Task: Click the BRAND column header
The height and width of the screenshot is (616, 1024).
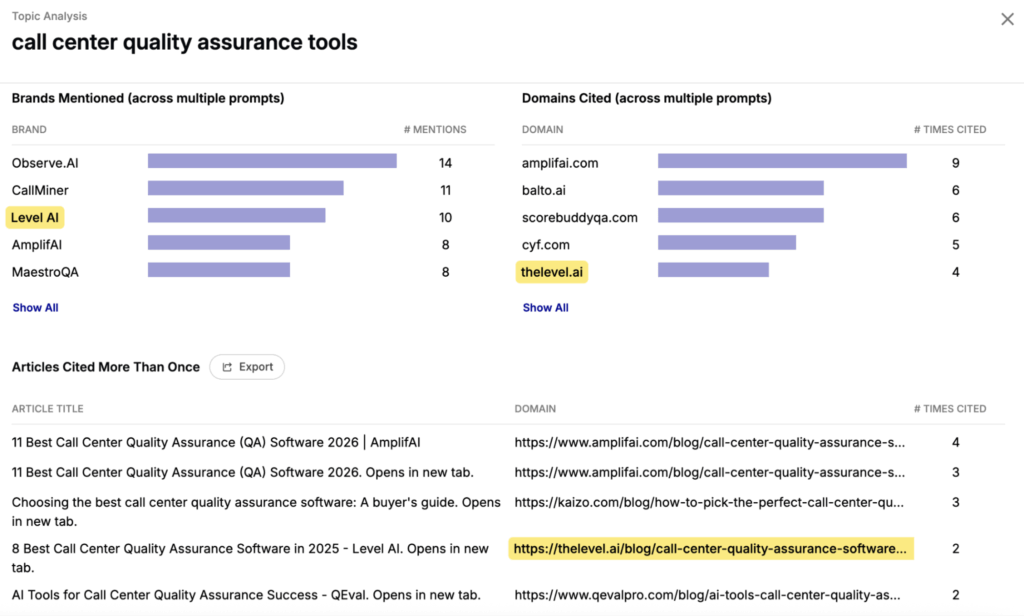Action: click(x=29, y=129)
